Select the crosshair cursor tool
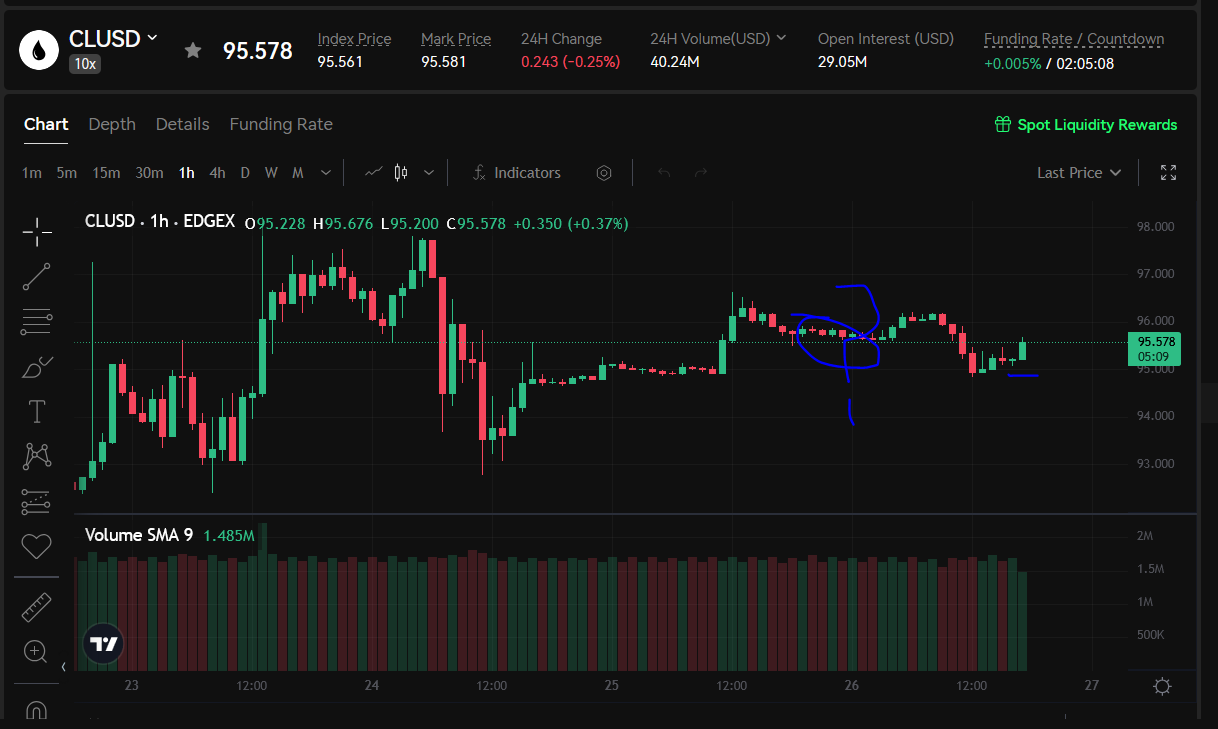The image size is (1218, 729). [37, 232]
